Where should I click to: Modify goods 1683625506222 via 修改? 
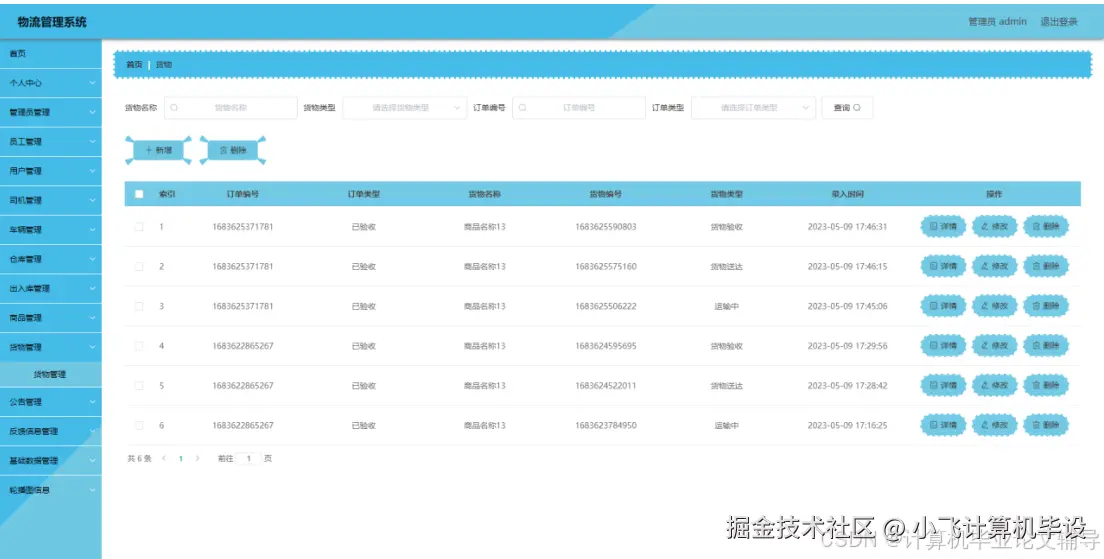994,306
